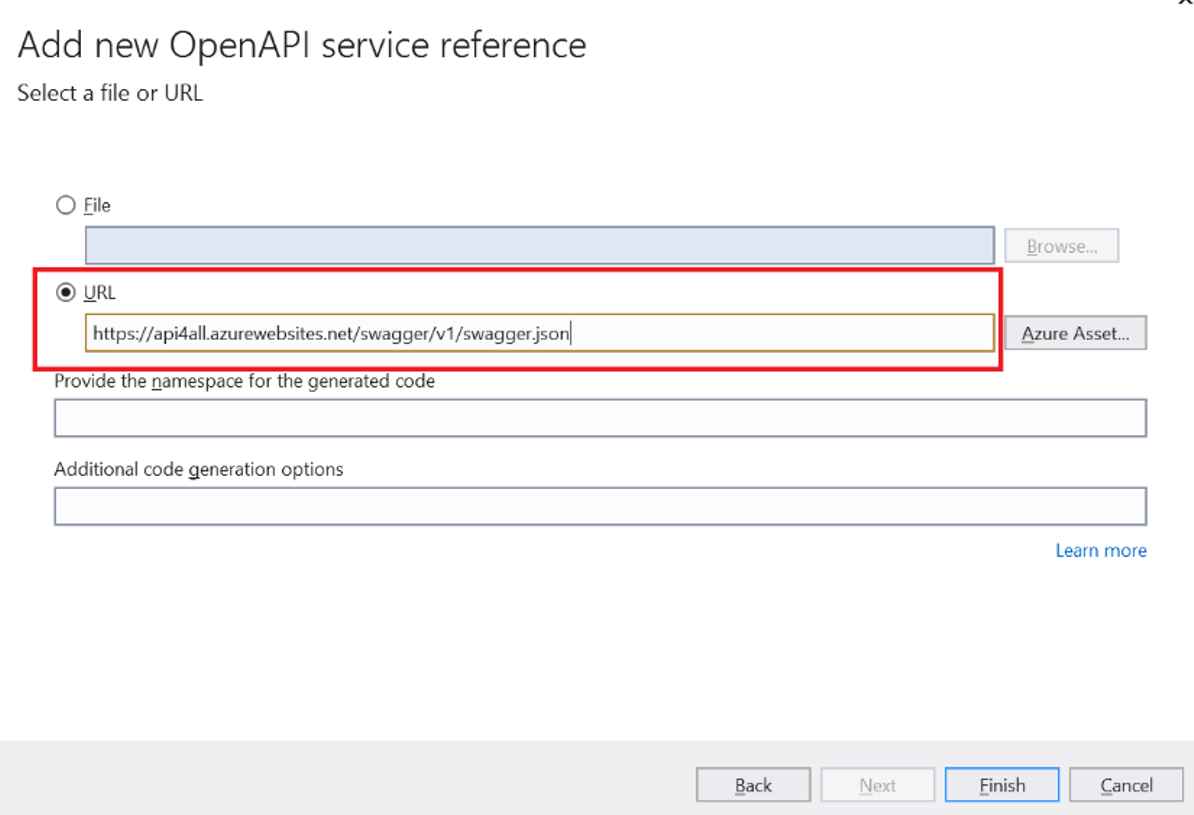Screen dimensions: 1194x815
Task: Click the Finish button
Action: click(1001, 784)
